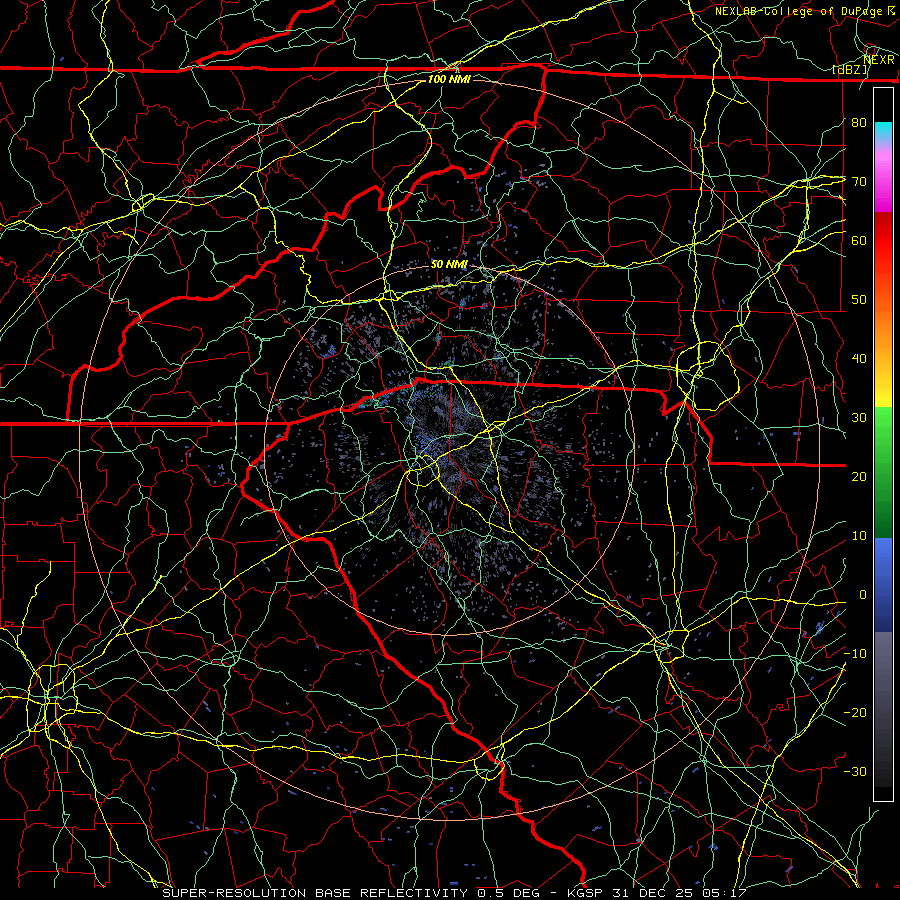Viewport: 900px width, 900px height.
Task: Select the [dBZ] unit label
Action: click(851, 70)
